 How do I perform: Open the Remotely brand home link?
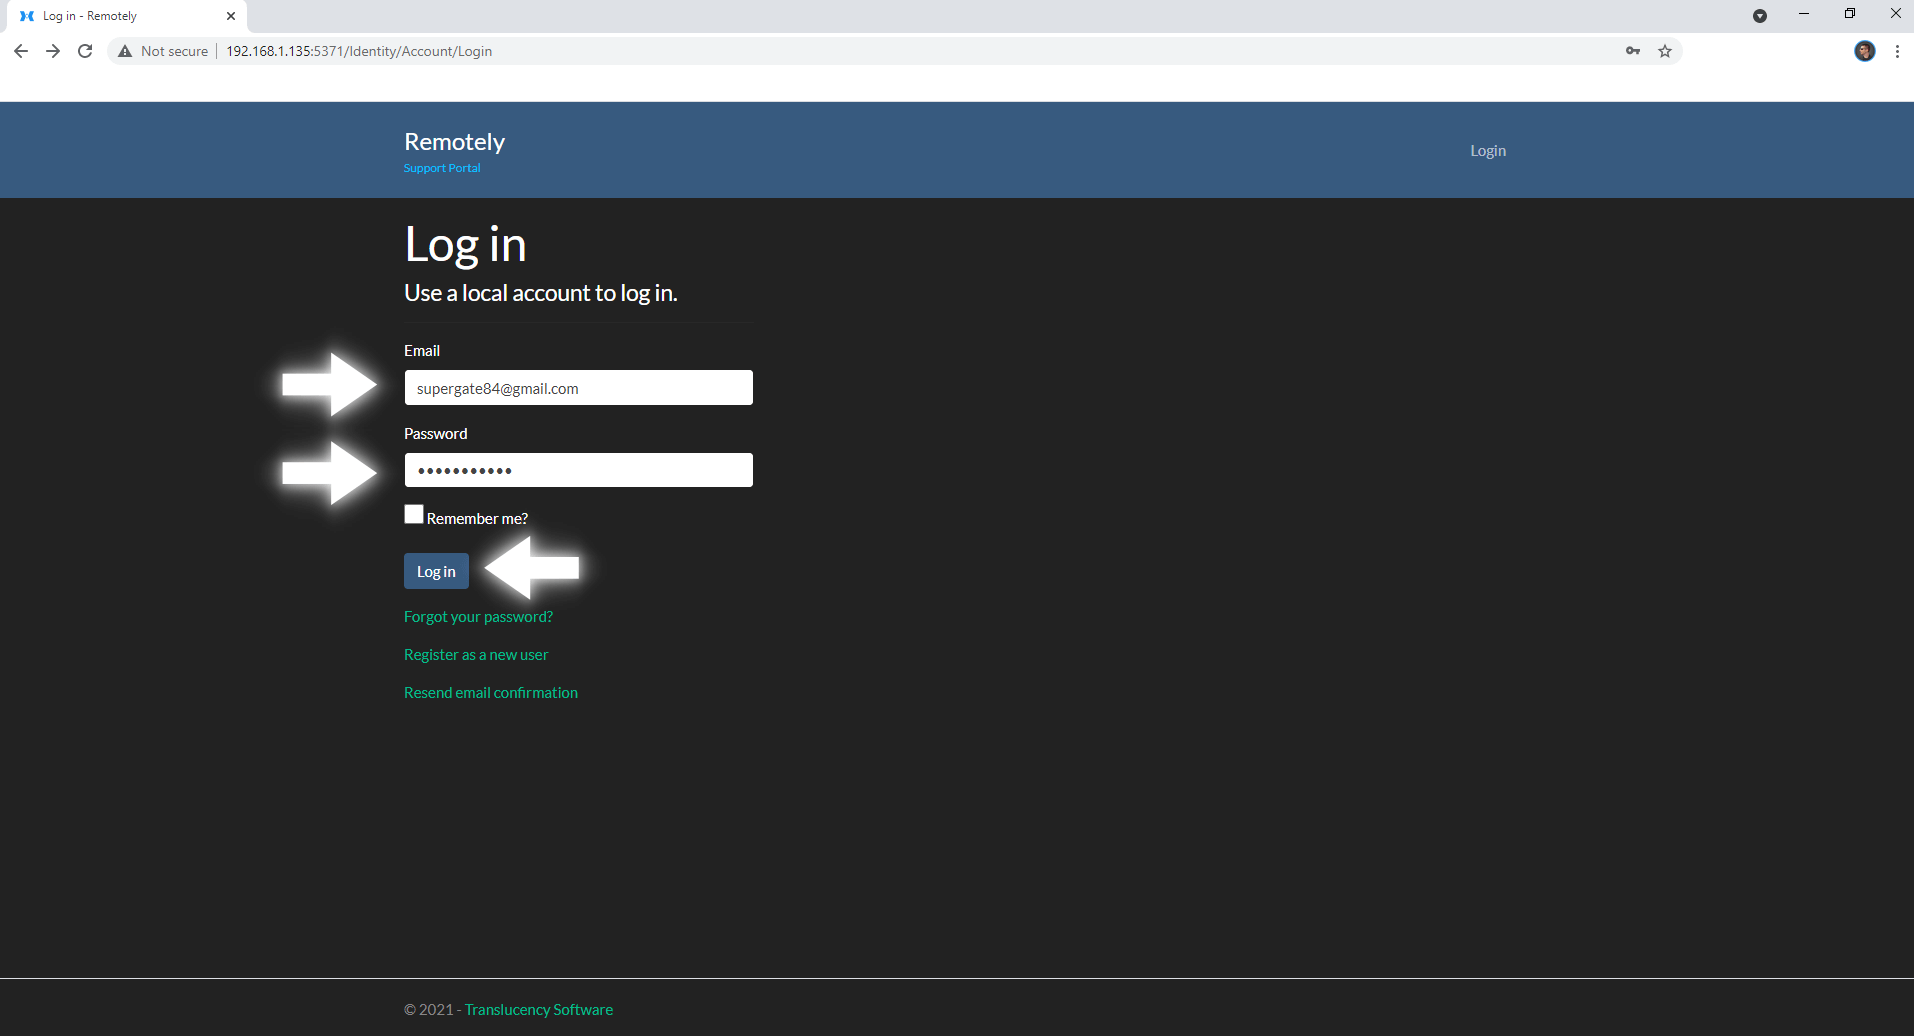pos(454,142)
